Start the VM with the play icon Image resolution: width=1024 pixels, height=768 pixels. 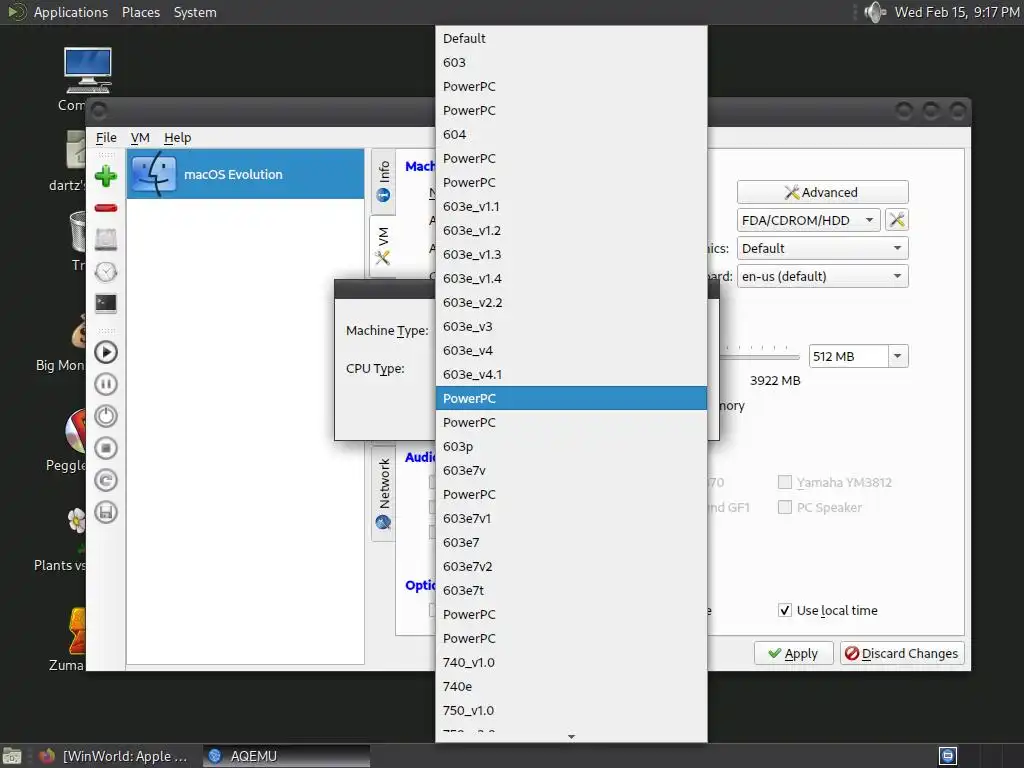pyautogui.click(x=106, y=352)
